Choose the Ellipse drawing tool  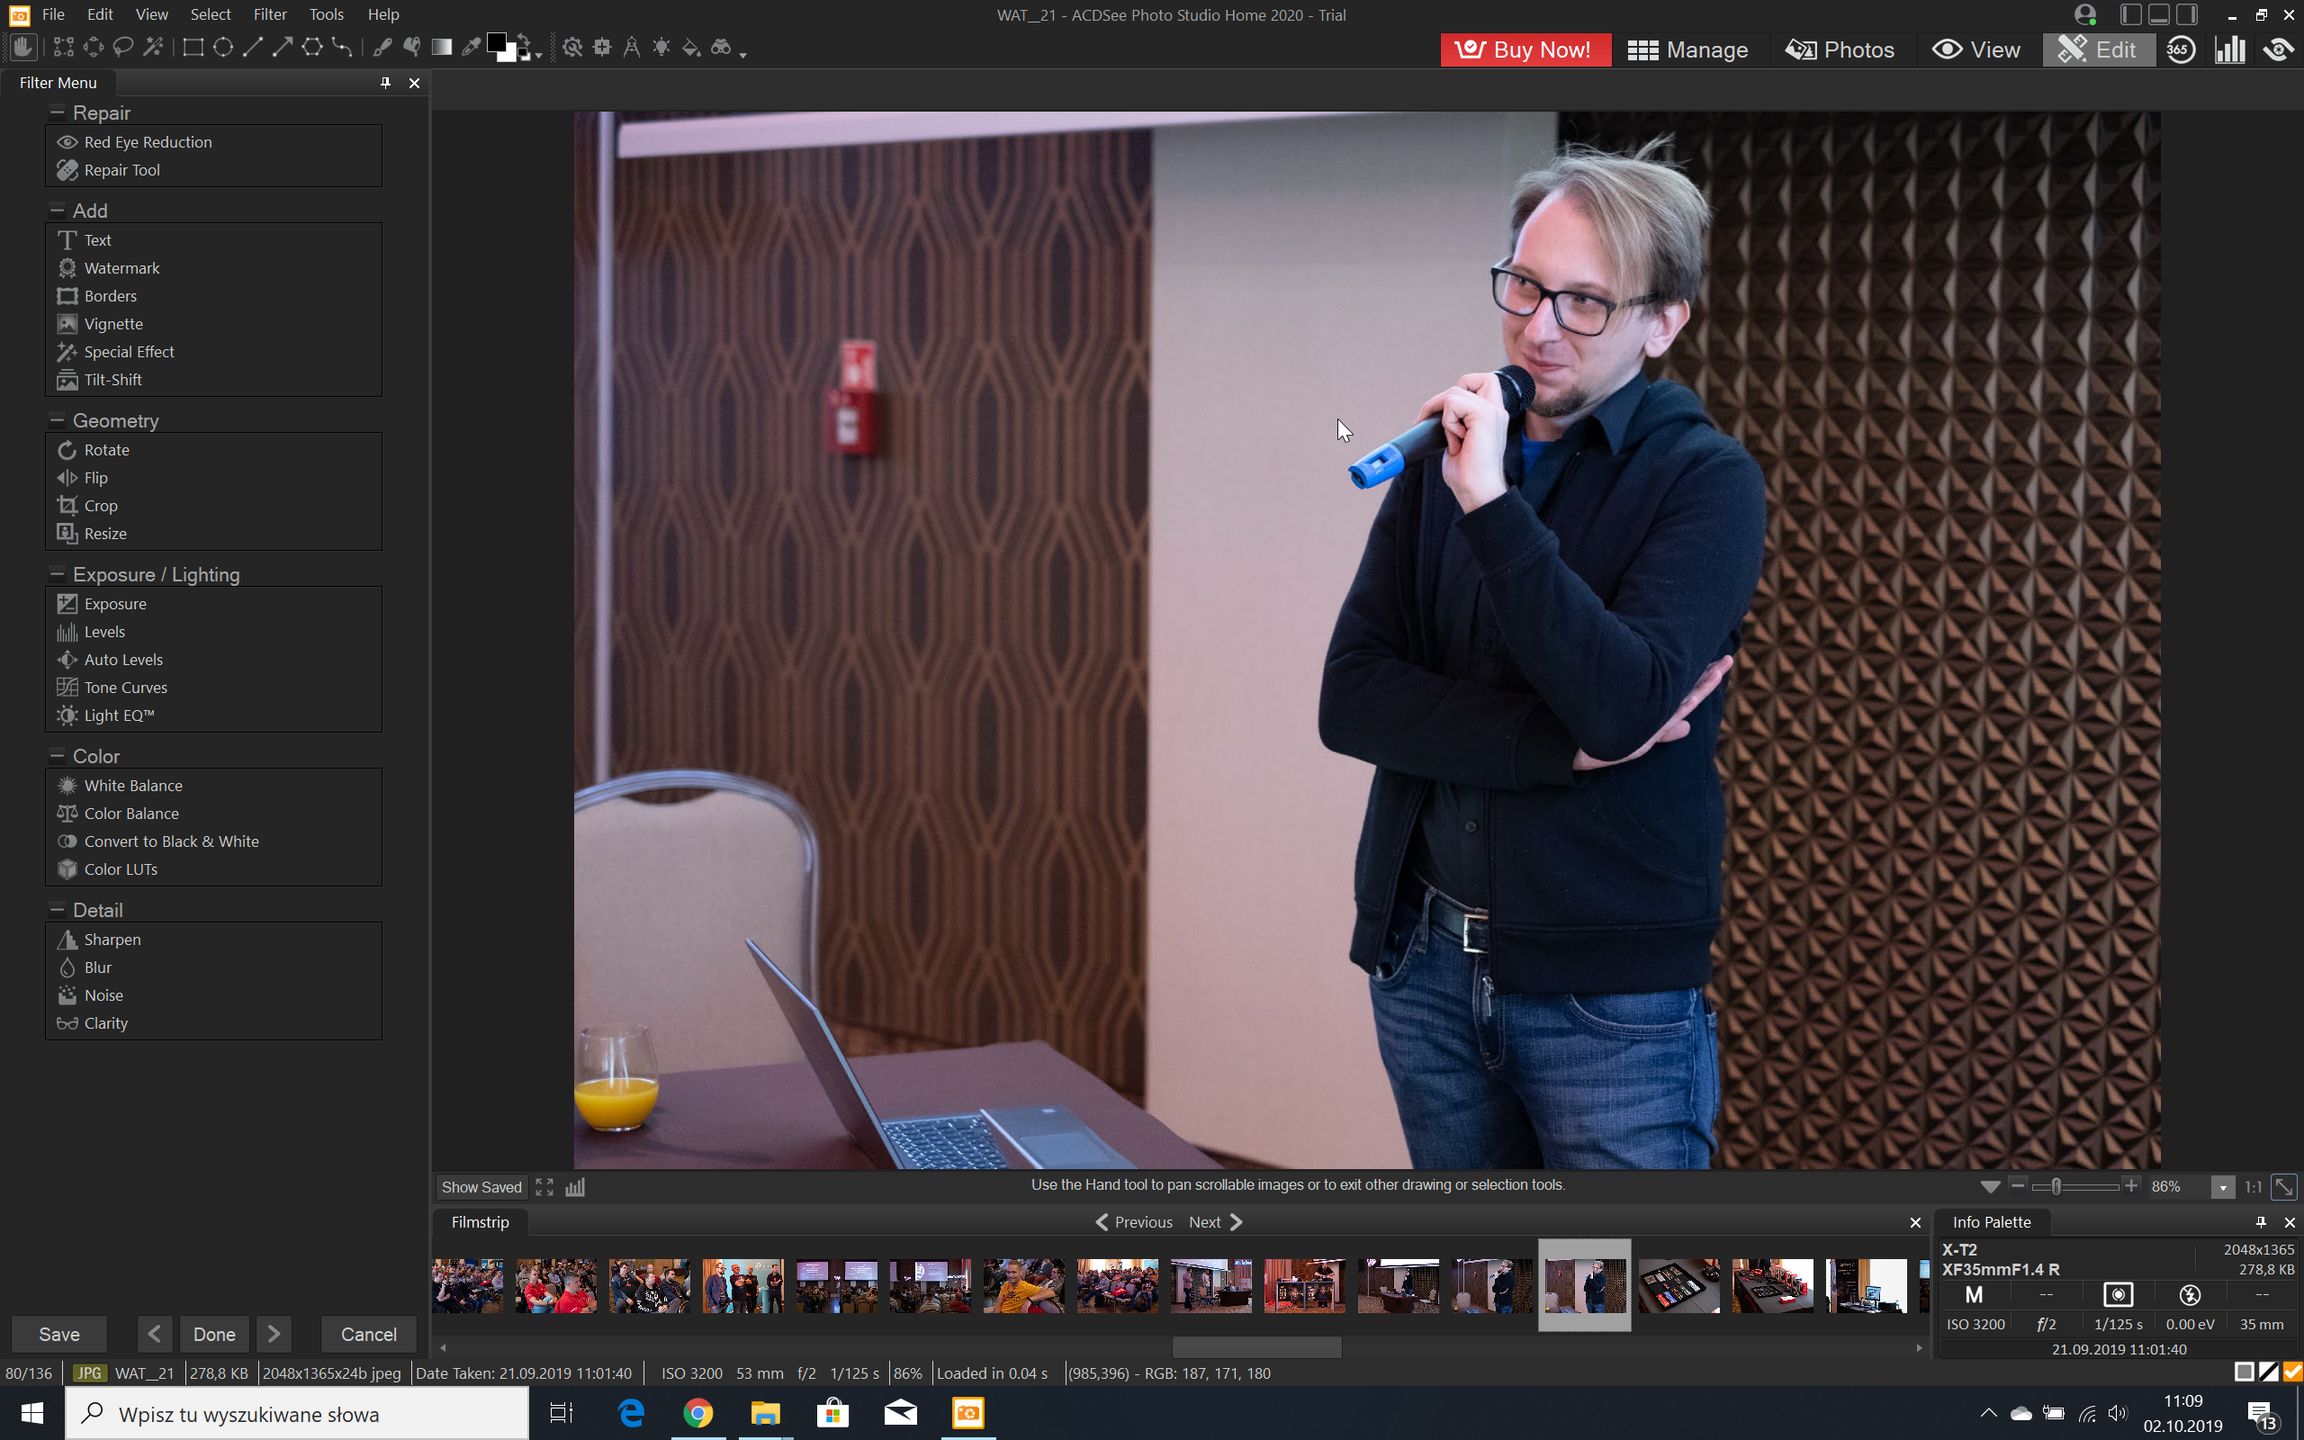tap(223, 47)
